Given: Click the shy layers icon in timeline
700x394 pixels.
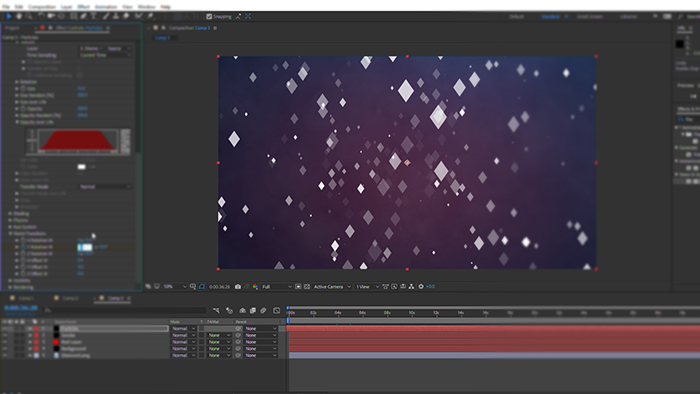Looking at the screenshot, I should [242, 310].
